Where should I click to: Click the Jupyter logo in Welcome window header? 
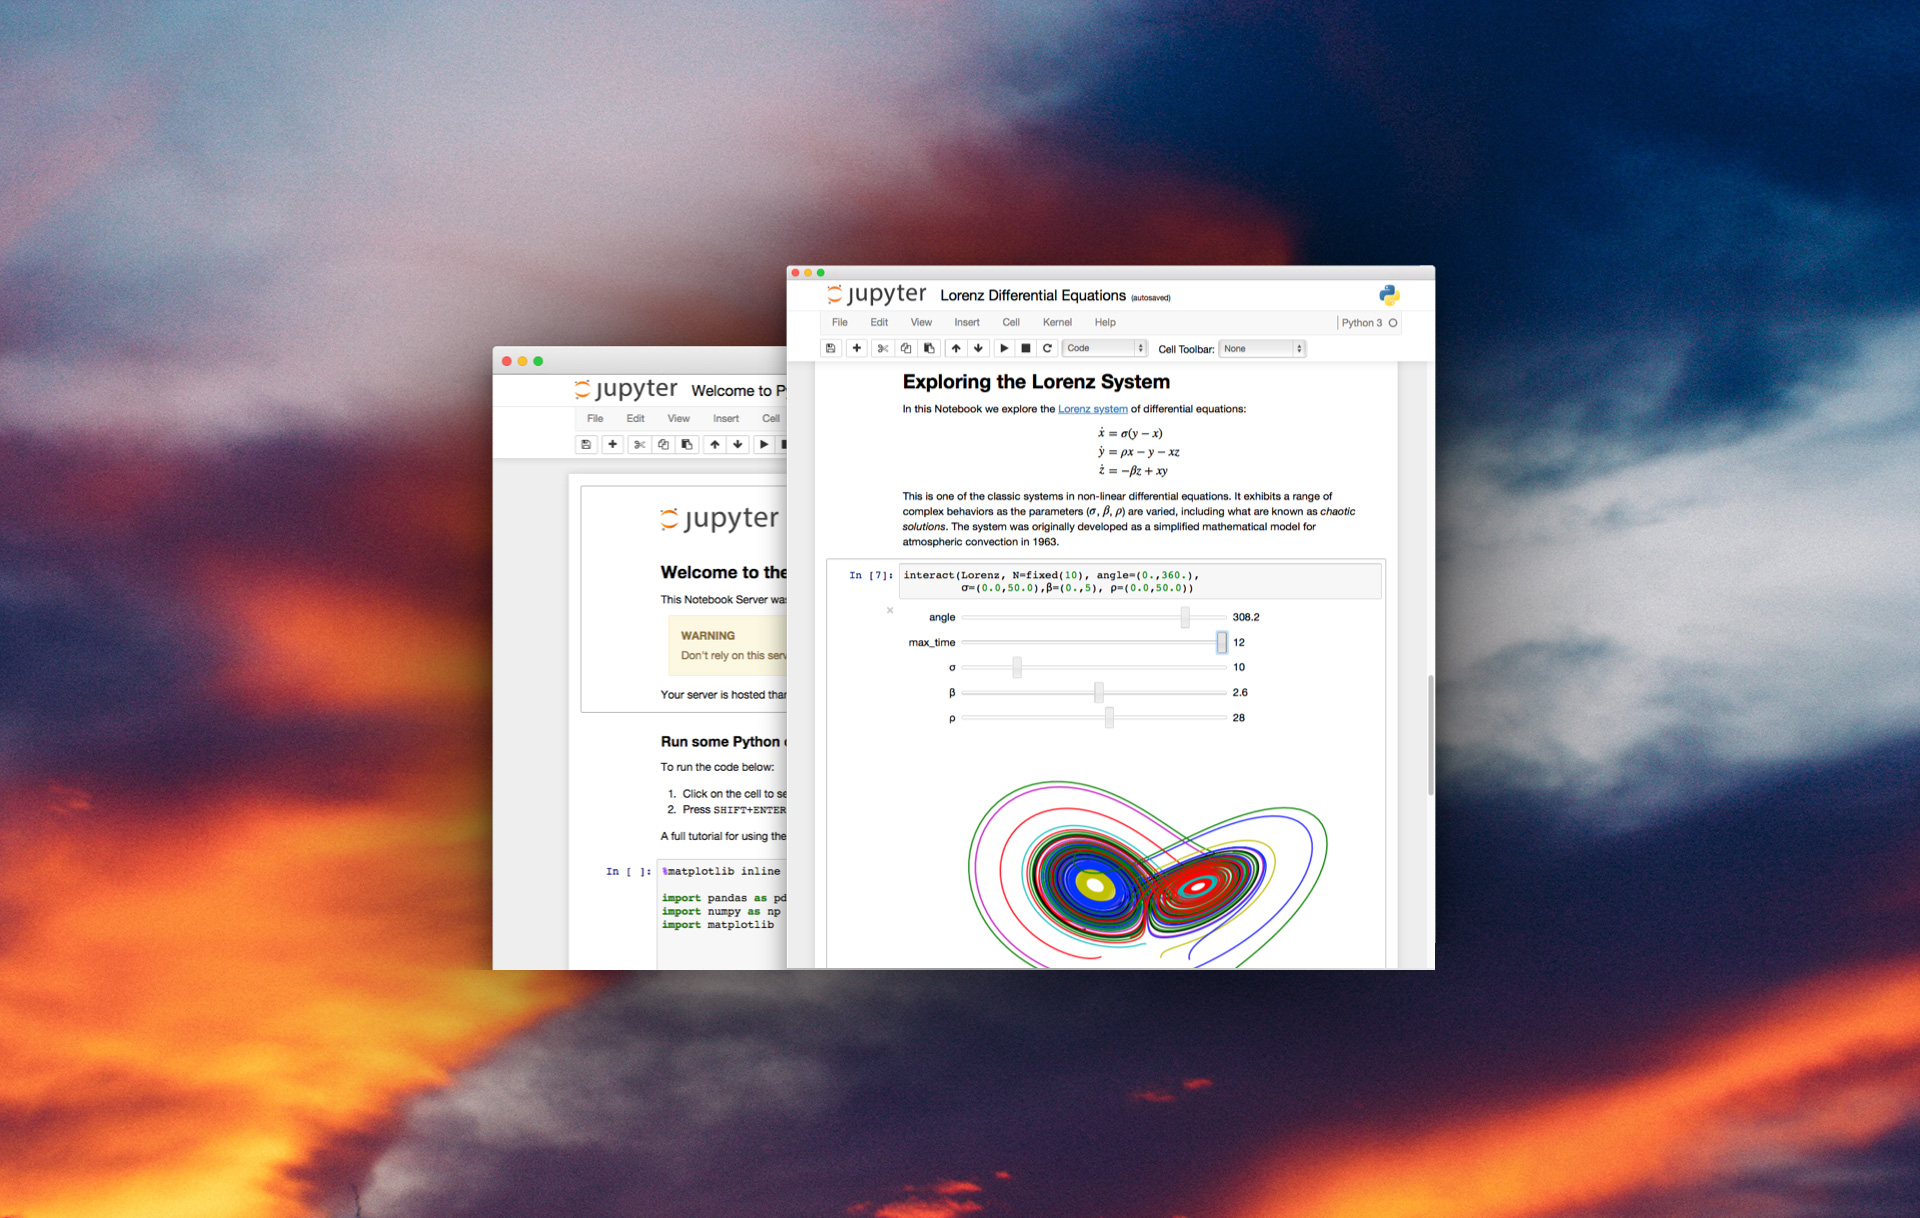[627, 389]
